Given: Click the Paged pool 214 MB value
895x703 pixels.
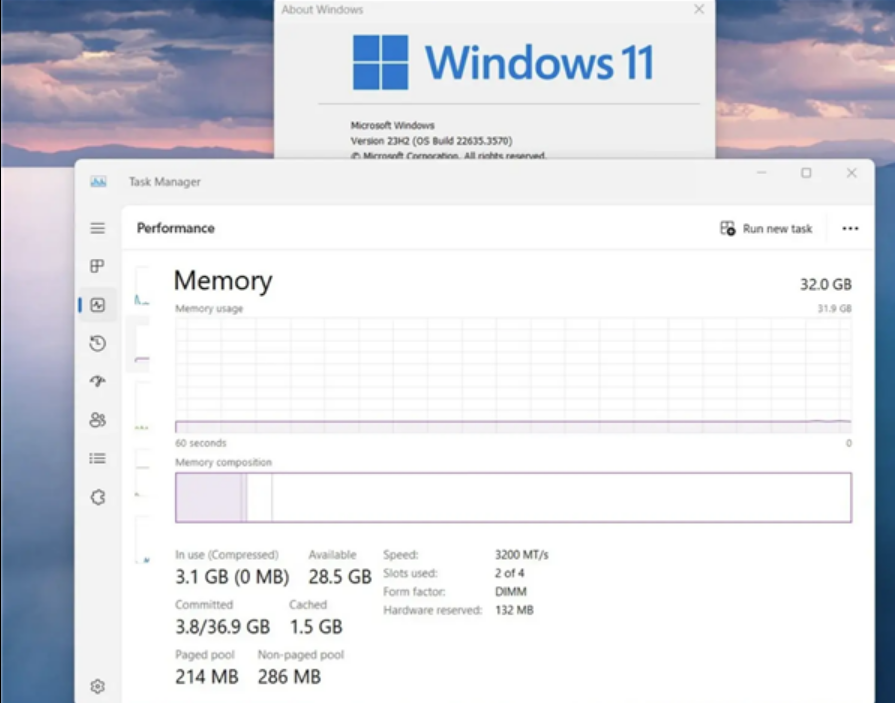Looking at the screenshot, I should (x=206, y=677).
